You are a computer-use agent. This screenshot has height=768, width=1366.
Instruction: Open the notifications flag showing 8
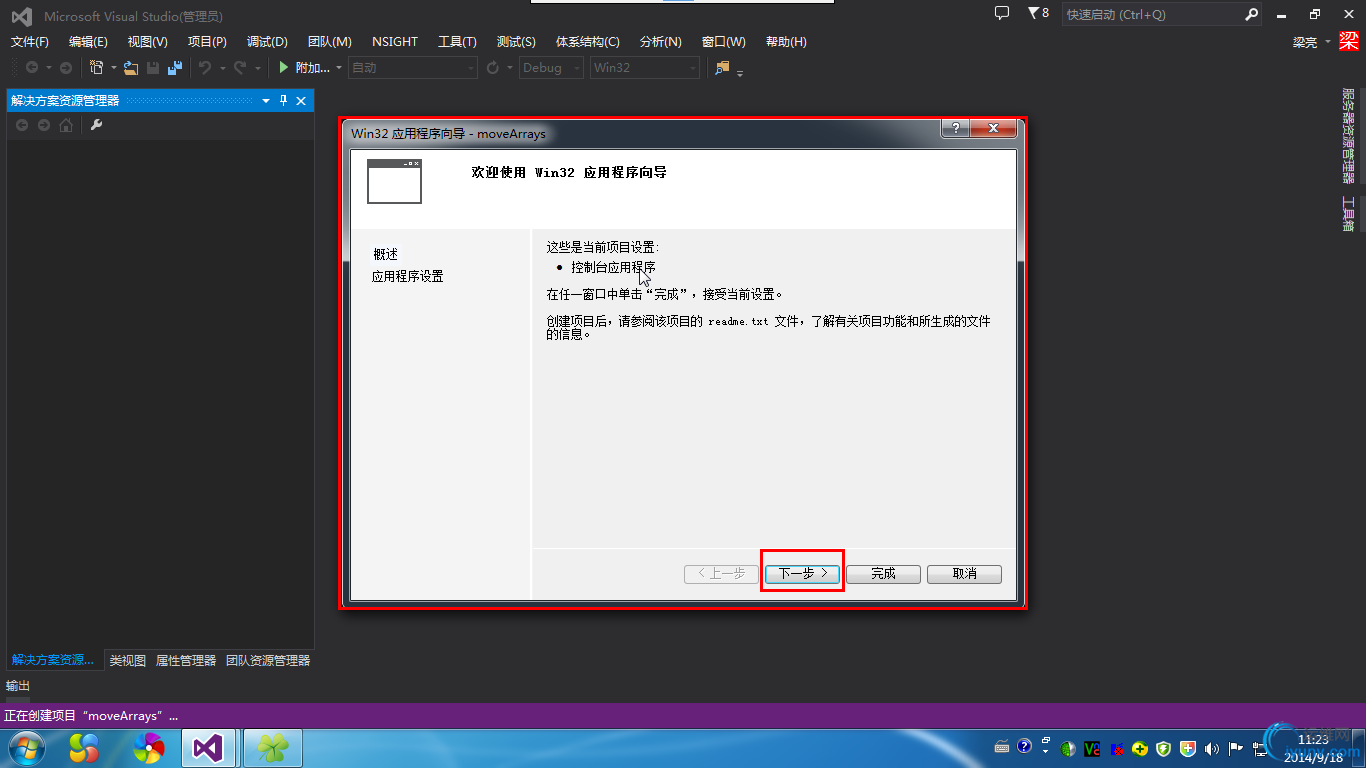click(1036, 14)
